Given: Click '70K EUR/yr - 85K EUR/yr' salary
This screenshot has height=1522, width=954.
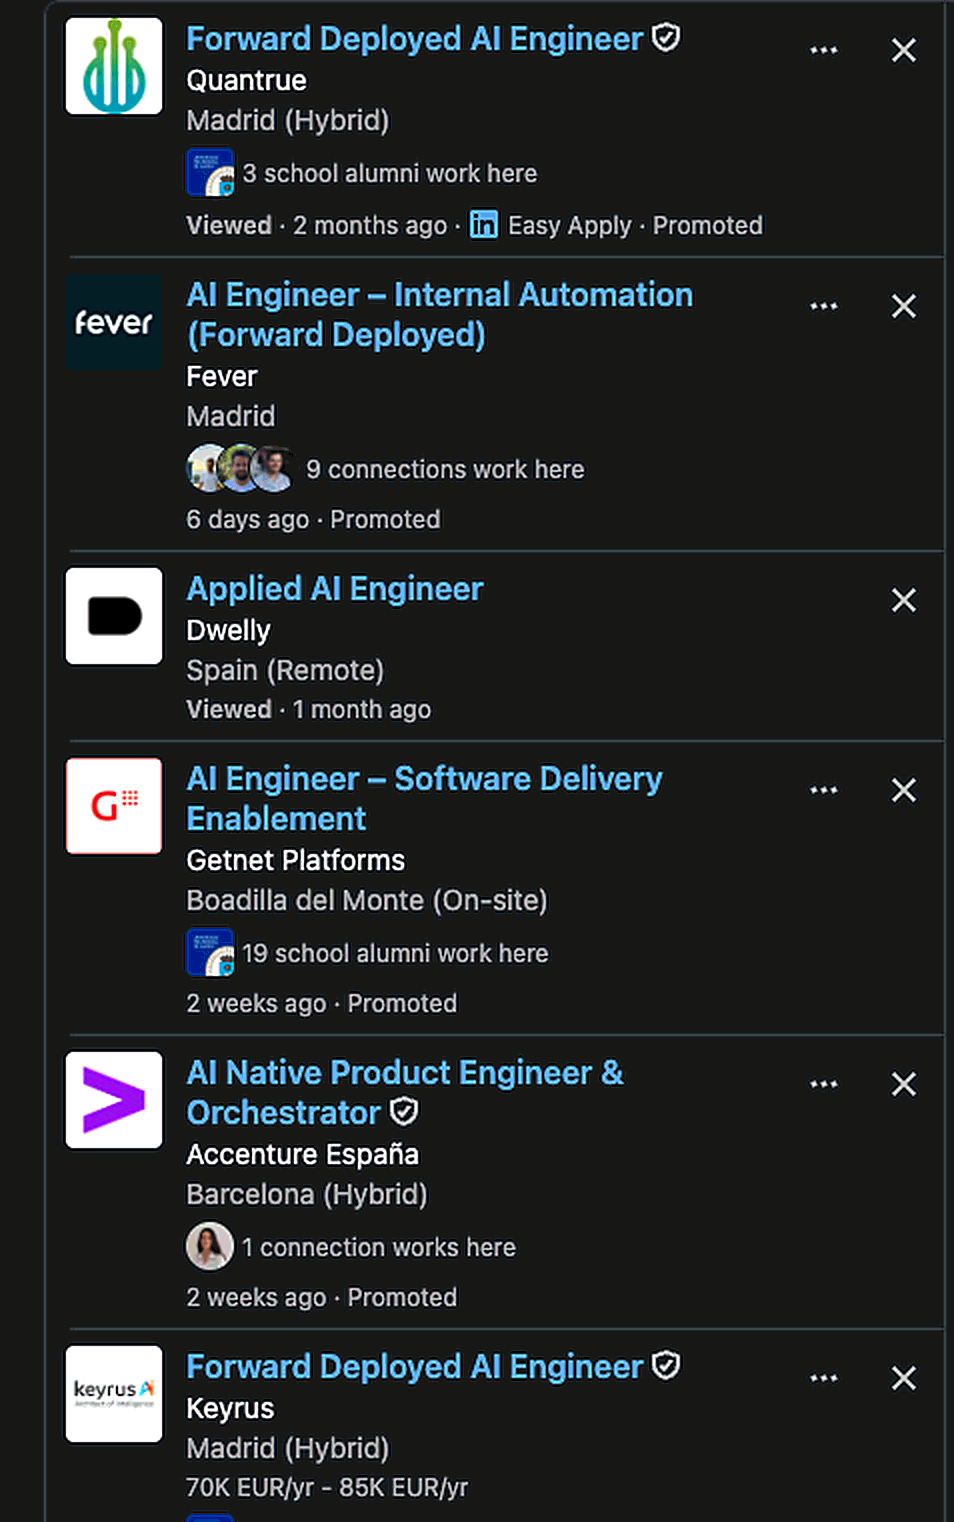Looking at the screenshot, I should pos(327,1487).
